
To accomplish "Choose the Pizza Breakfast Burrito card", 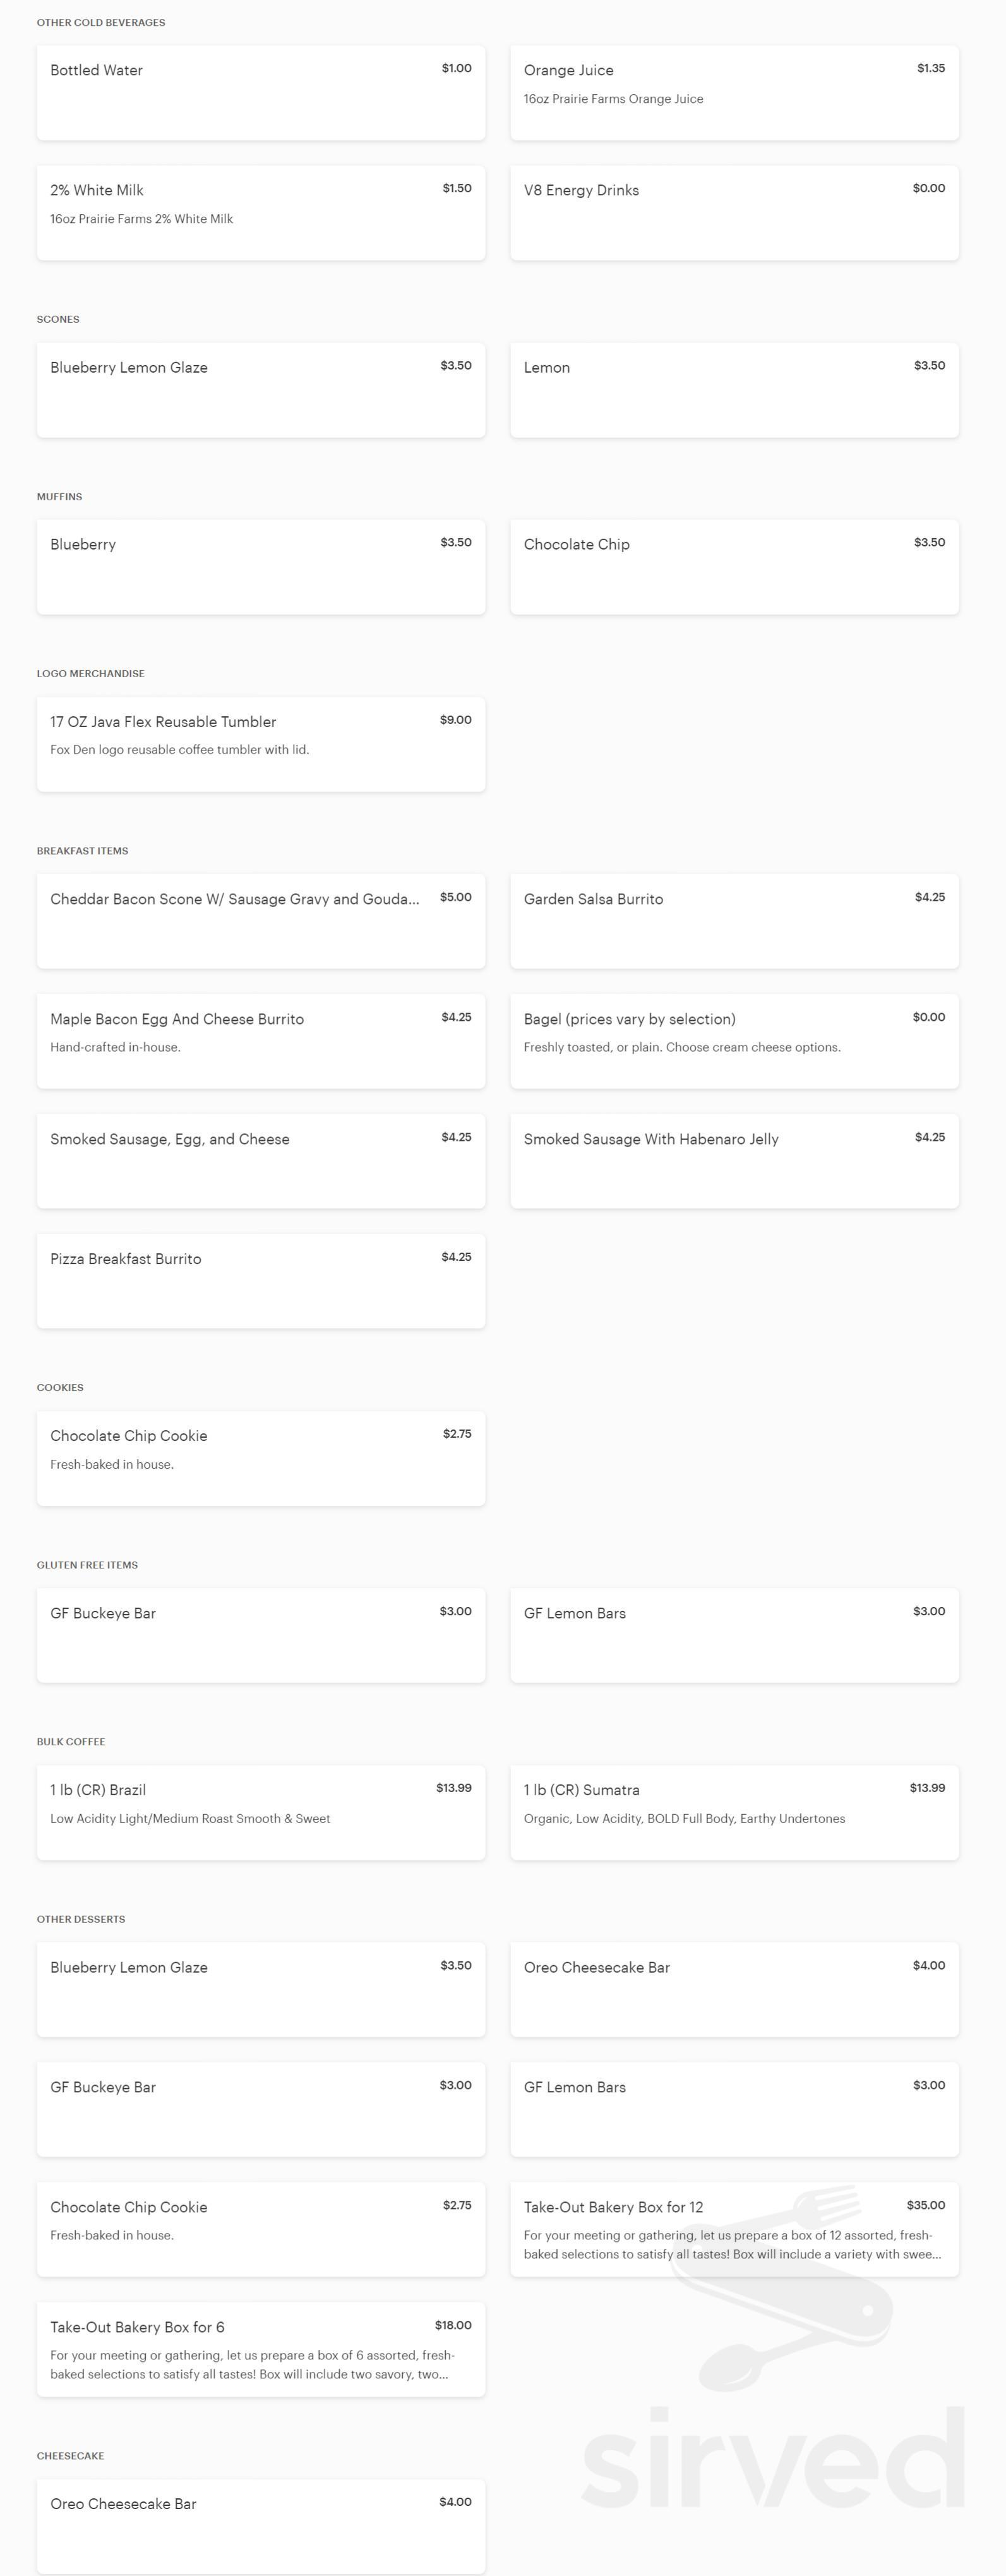I will coord(261,1281).
